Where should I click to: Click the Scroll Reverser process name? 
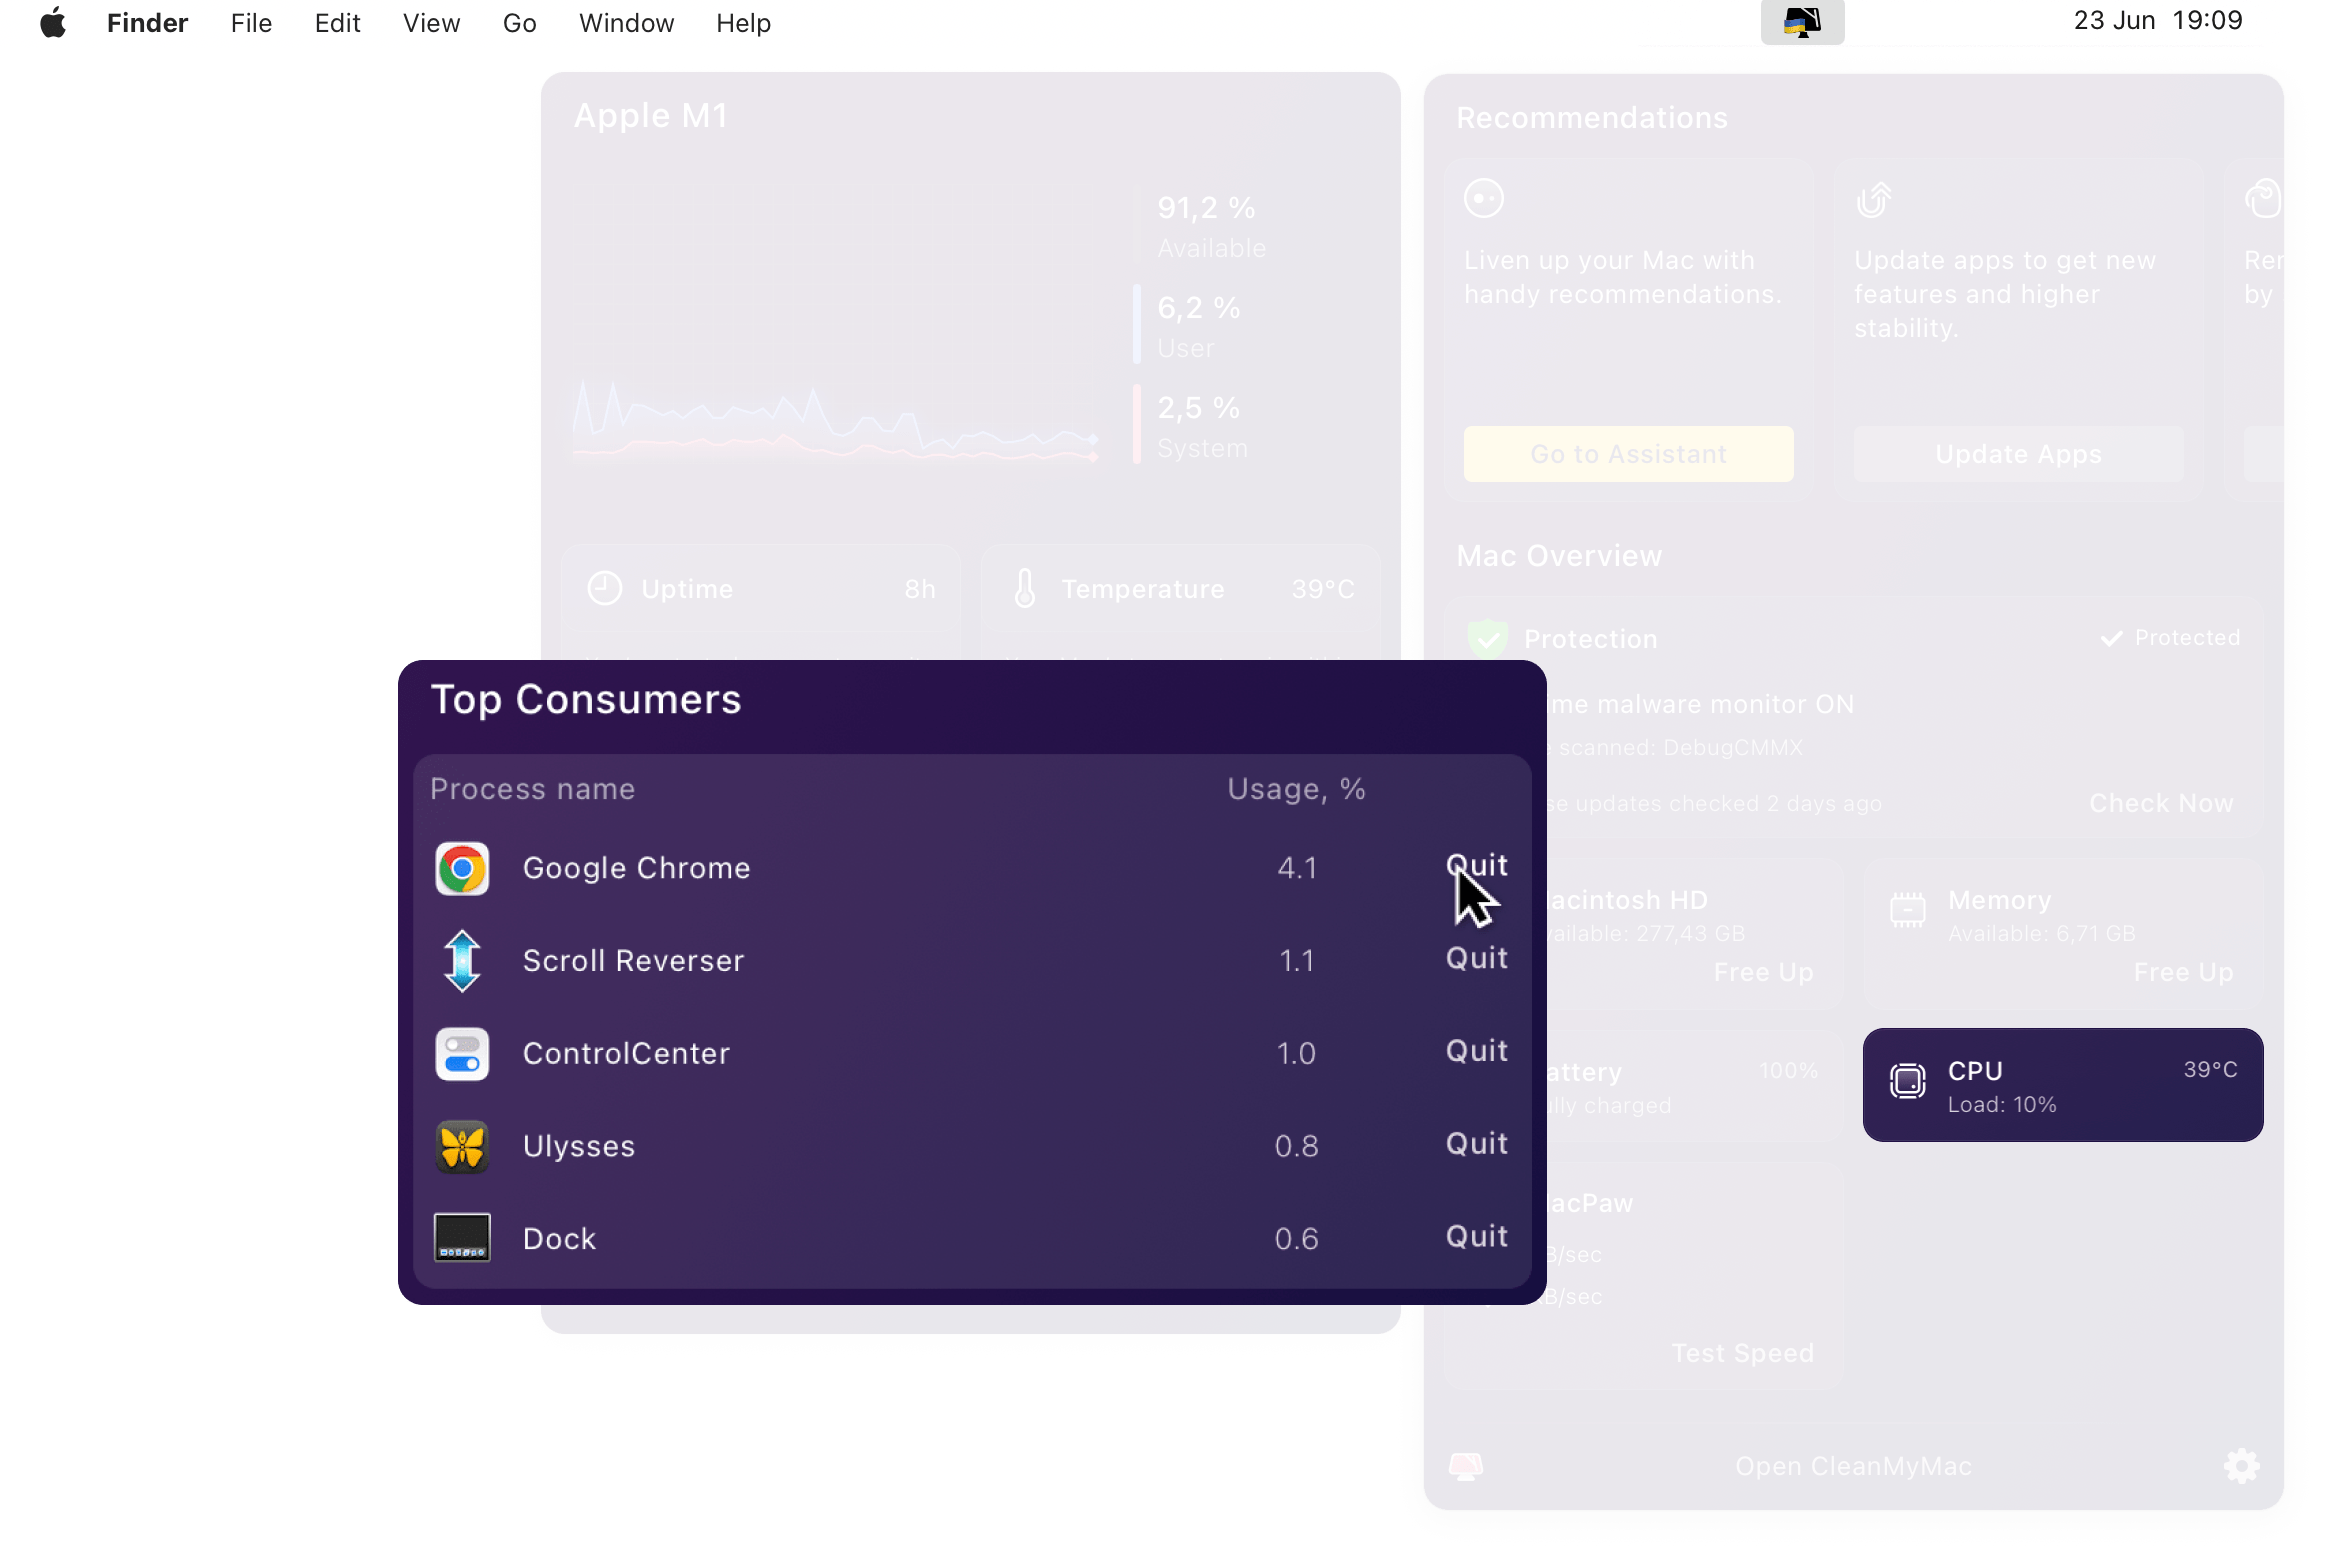(633, 961)
